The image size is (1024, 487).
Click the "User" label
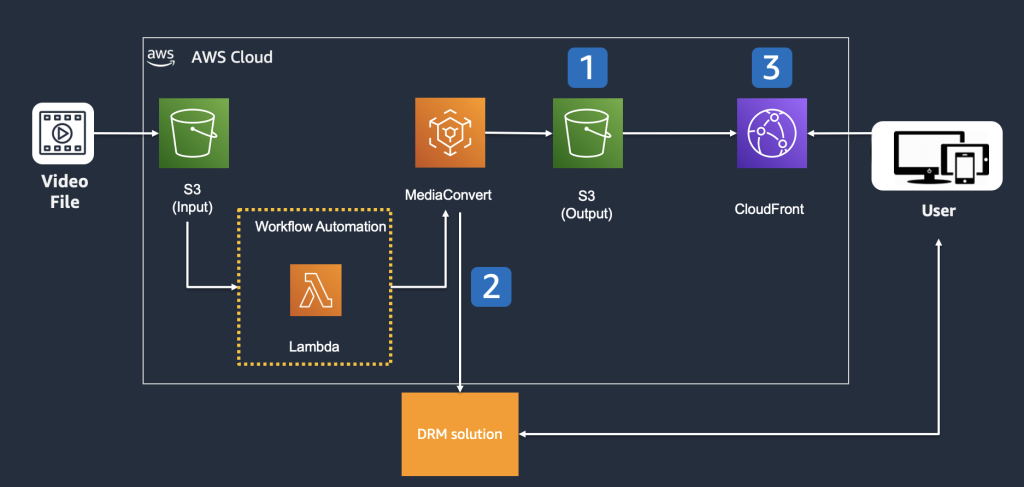[x=938, y=211]
